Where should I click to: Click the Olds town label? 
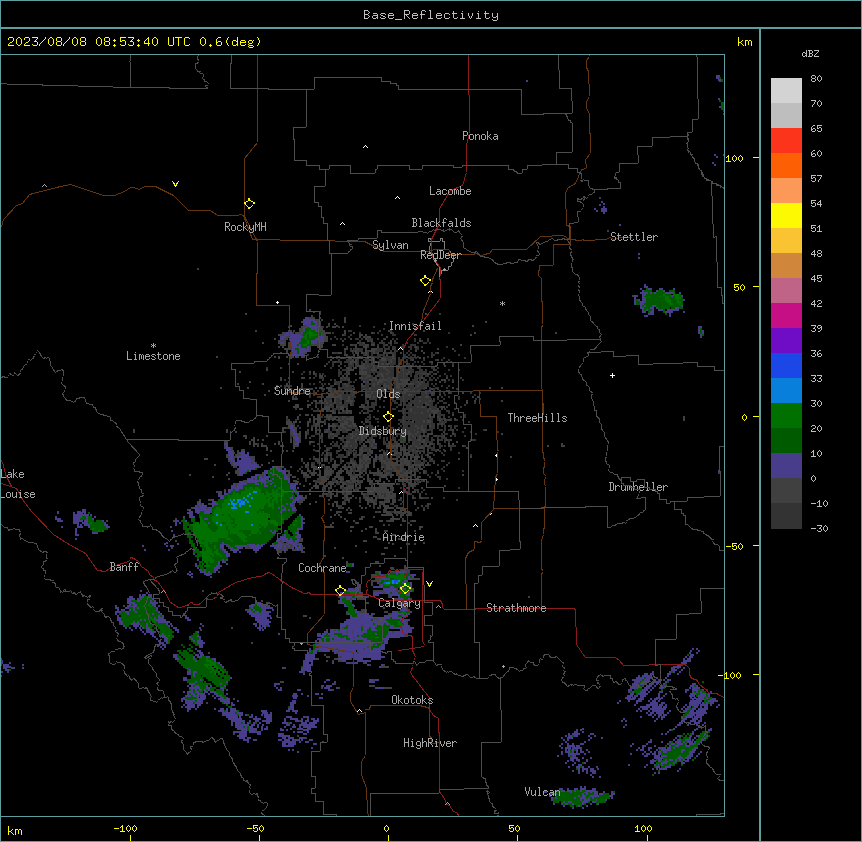point(388,394)
